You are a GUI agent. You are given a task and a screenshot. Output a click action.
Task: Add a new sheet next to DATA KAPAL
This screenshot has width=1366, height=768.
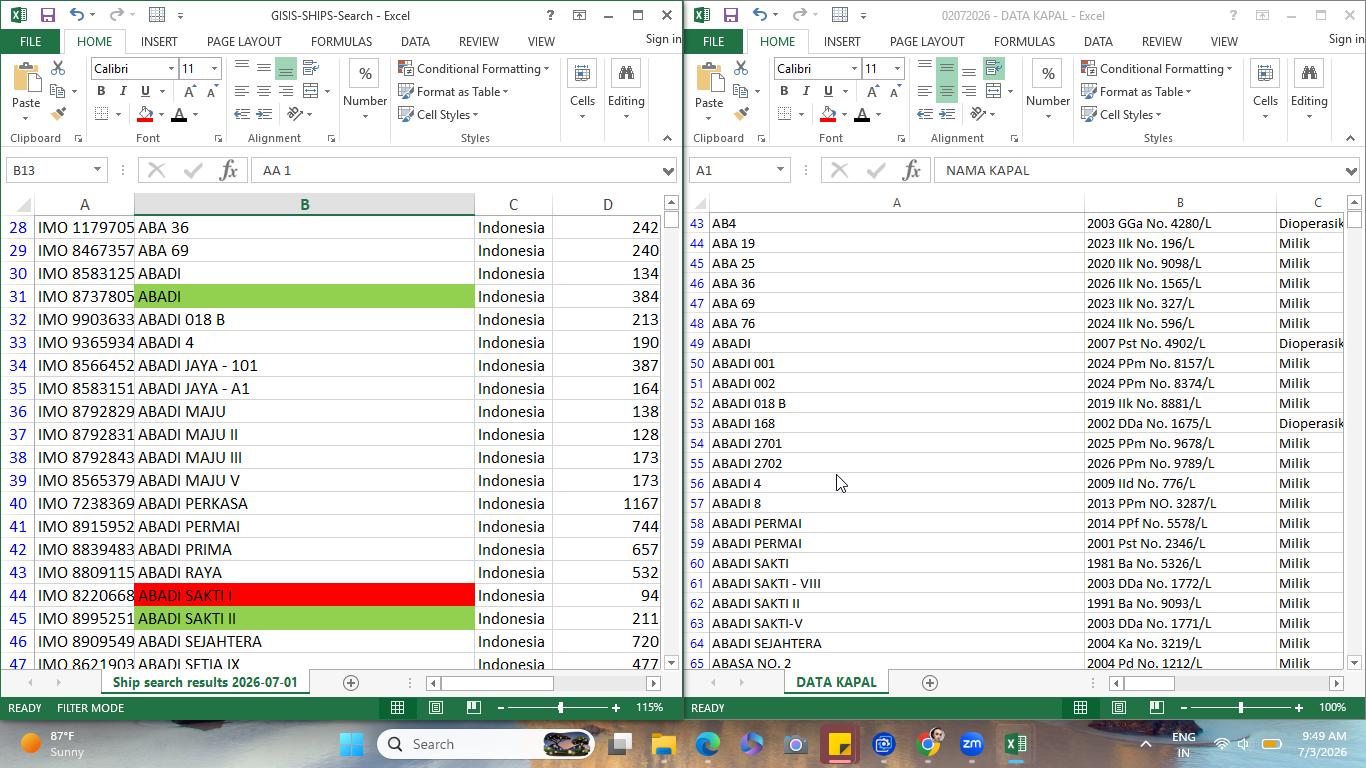click(x=929, y=682)
